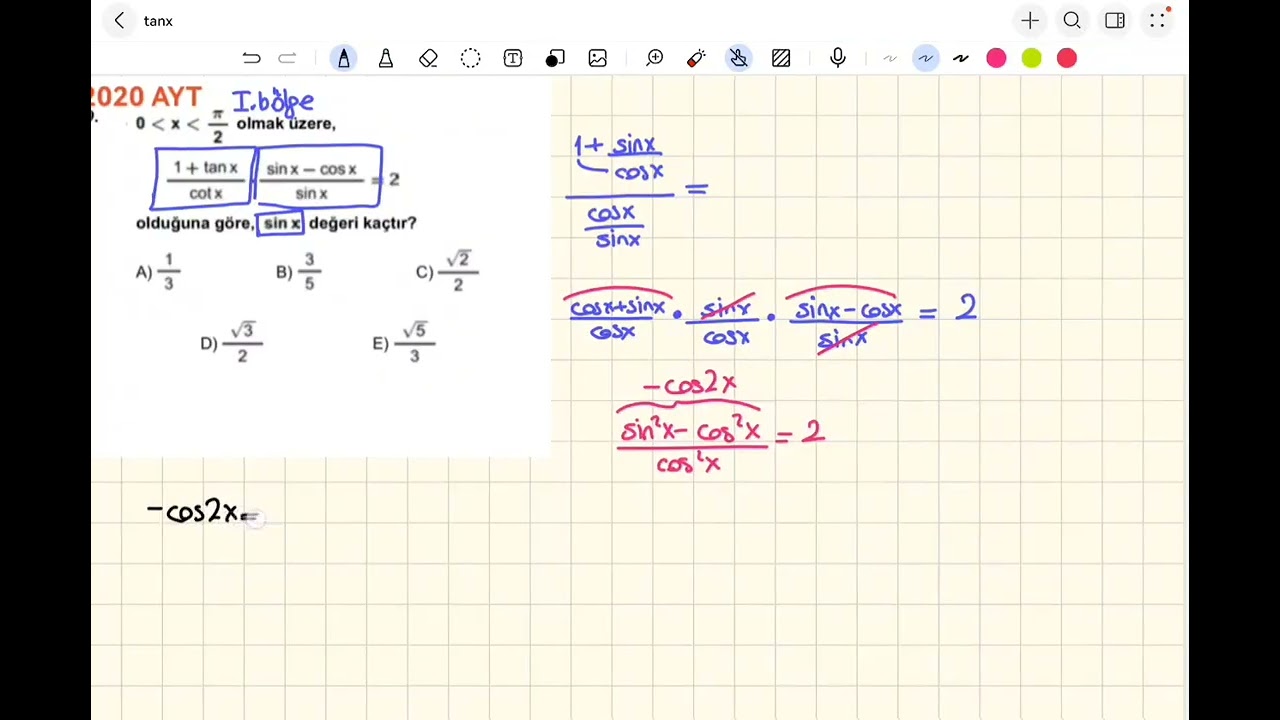1280x720 pixels.
Task: Click the boxed '1 + tan x / cot x' fraction
Action: point(205,179)
